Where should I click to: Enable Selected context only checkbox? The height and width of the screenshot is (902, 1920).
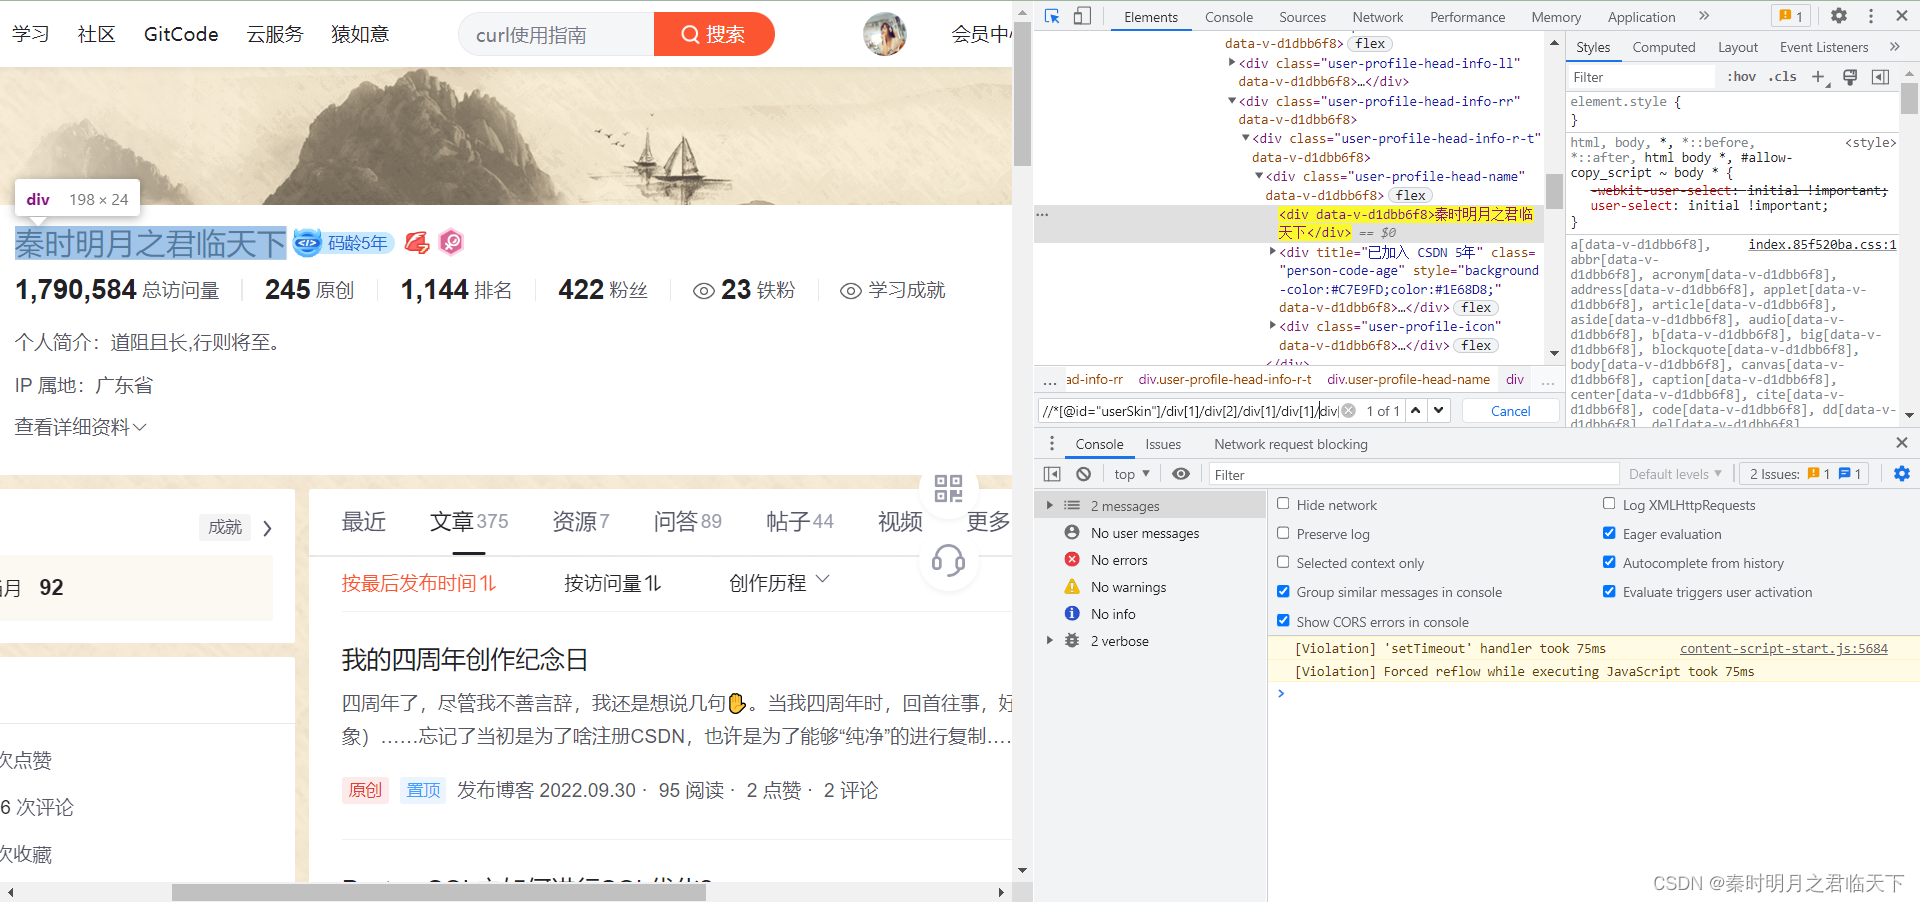click(1283, 562)
